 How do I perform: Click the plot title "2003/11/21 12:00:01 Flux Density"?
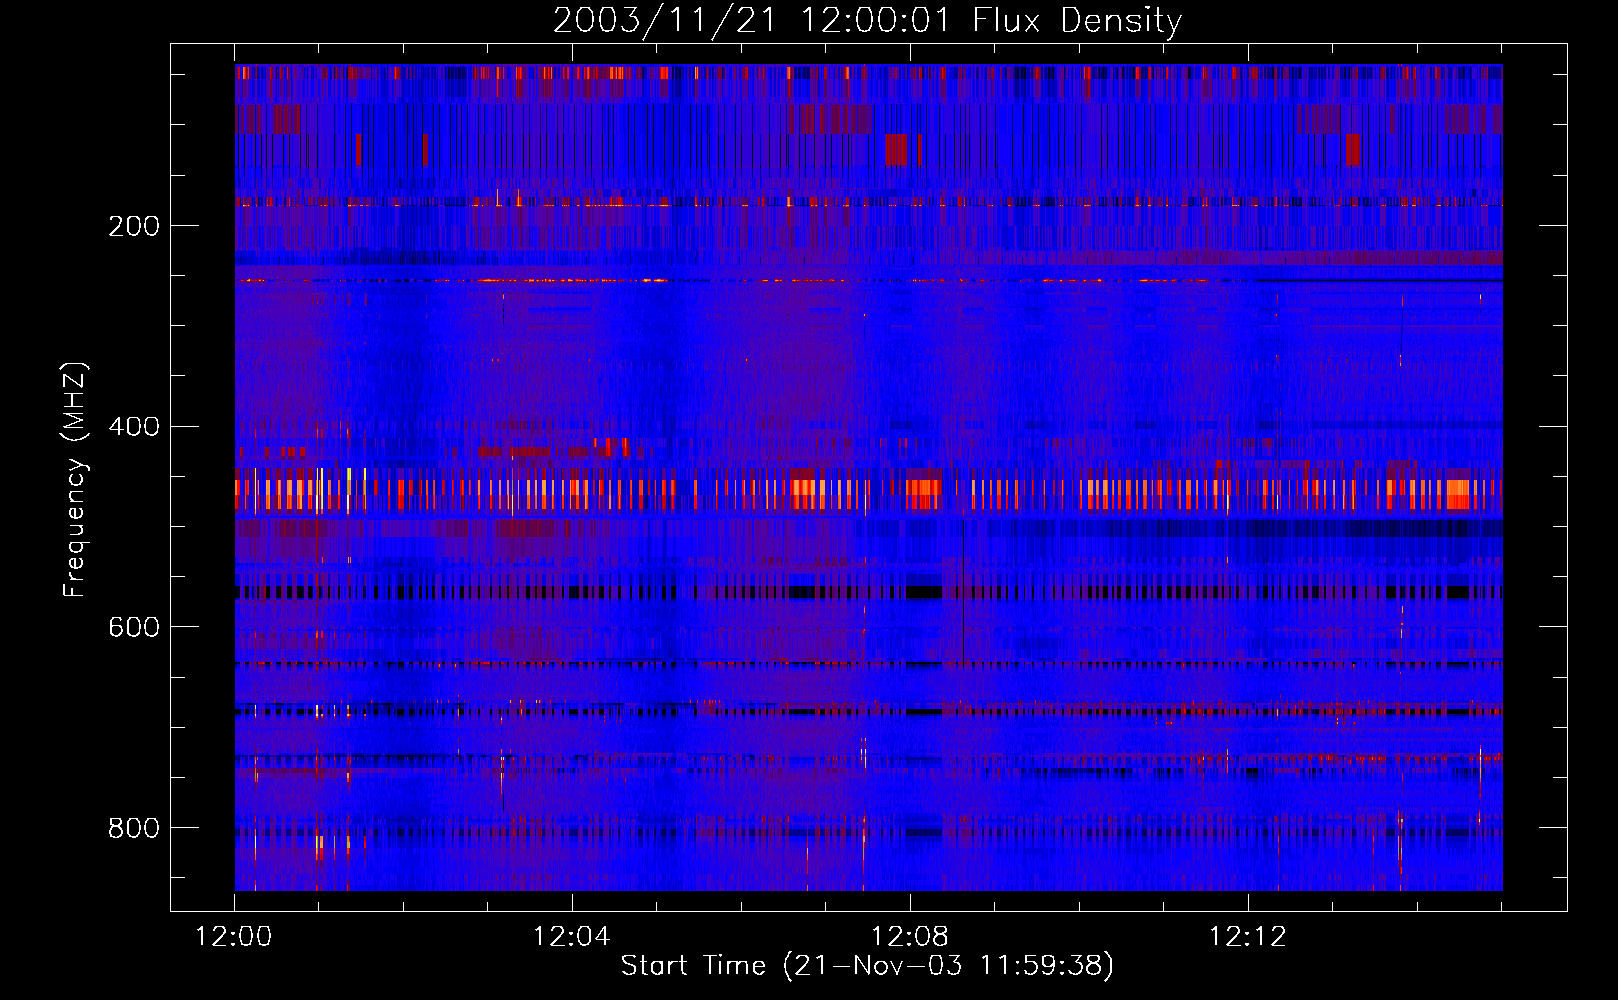click(868, 20)
